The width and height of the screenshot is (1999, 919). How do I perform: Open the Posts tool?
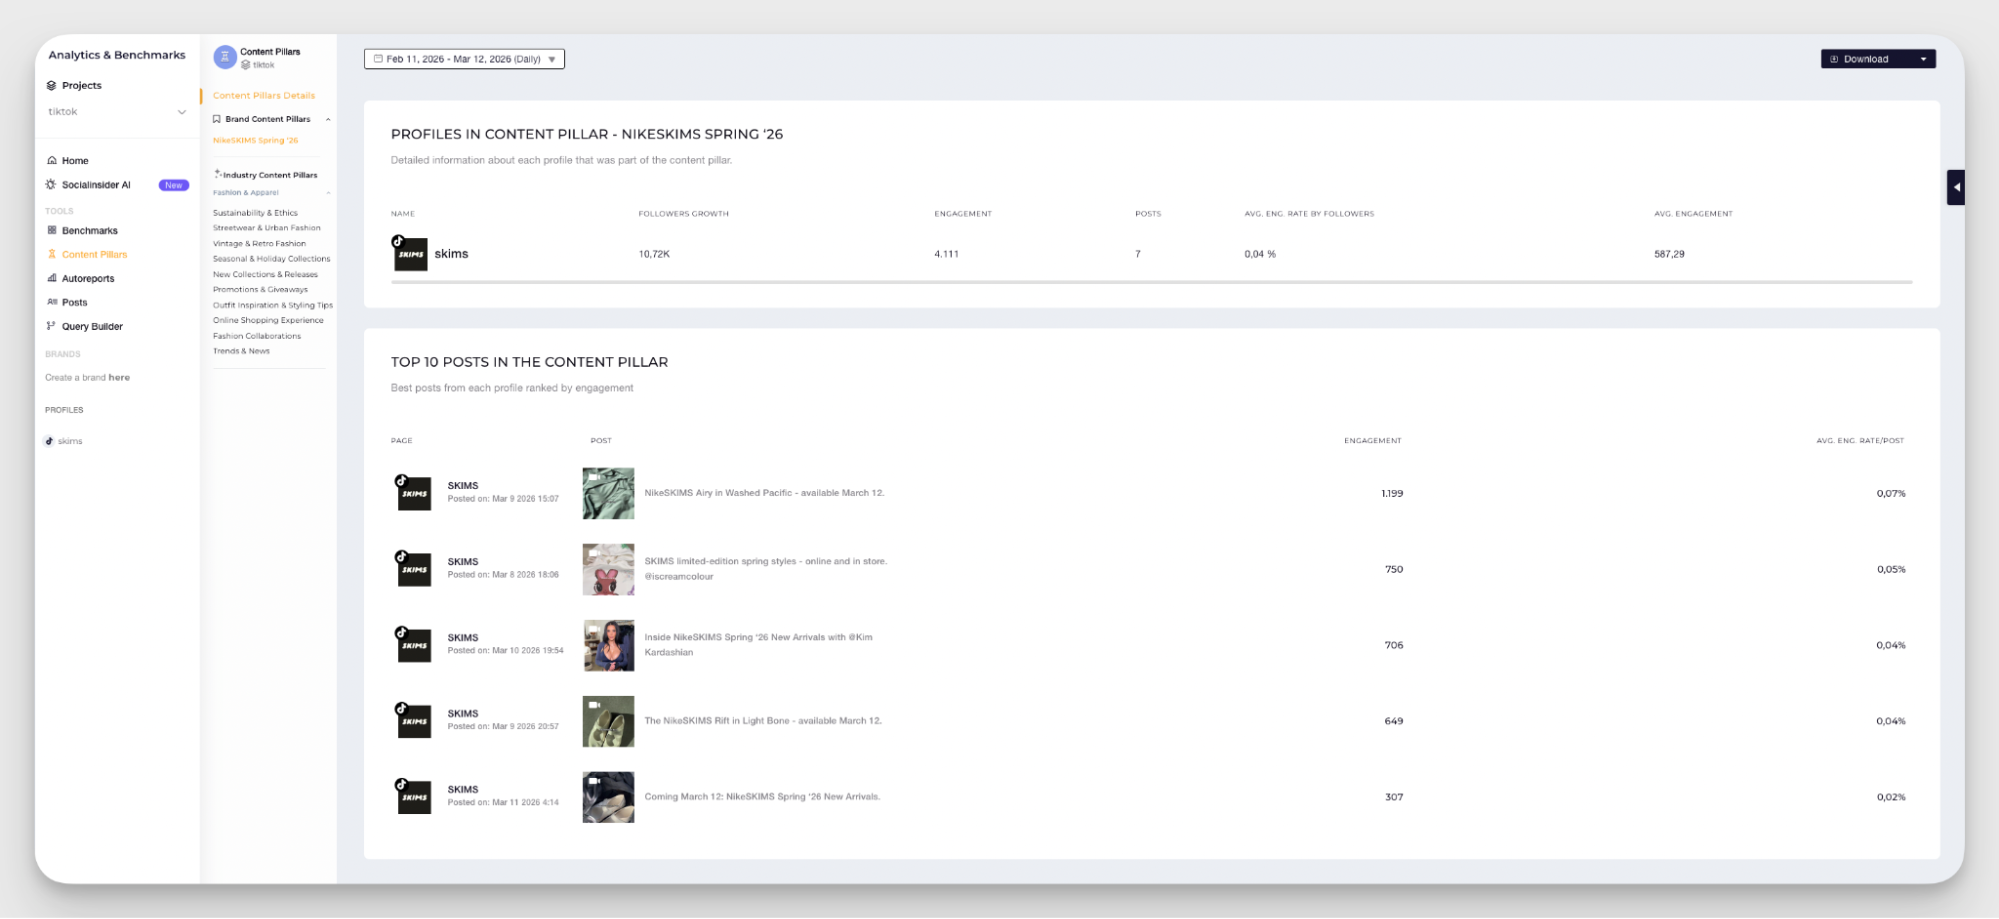click(x=75, y=302)
